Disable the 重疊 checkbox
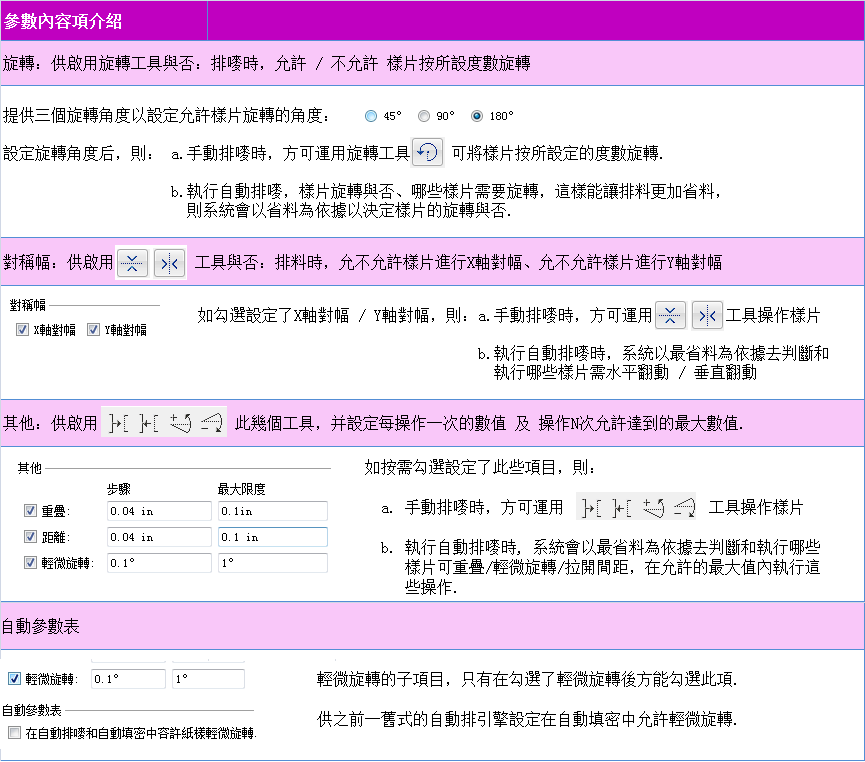 coord(30,511)
